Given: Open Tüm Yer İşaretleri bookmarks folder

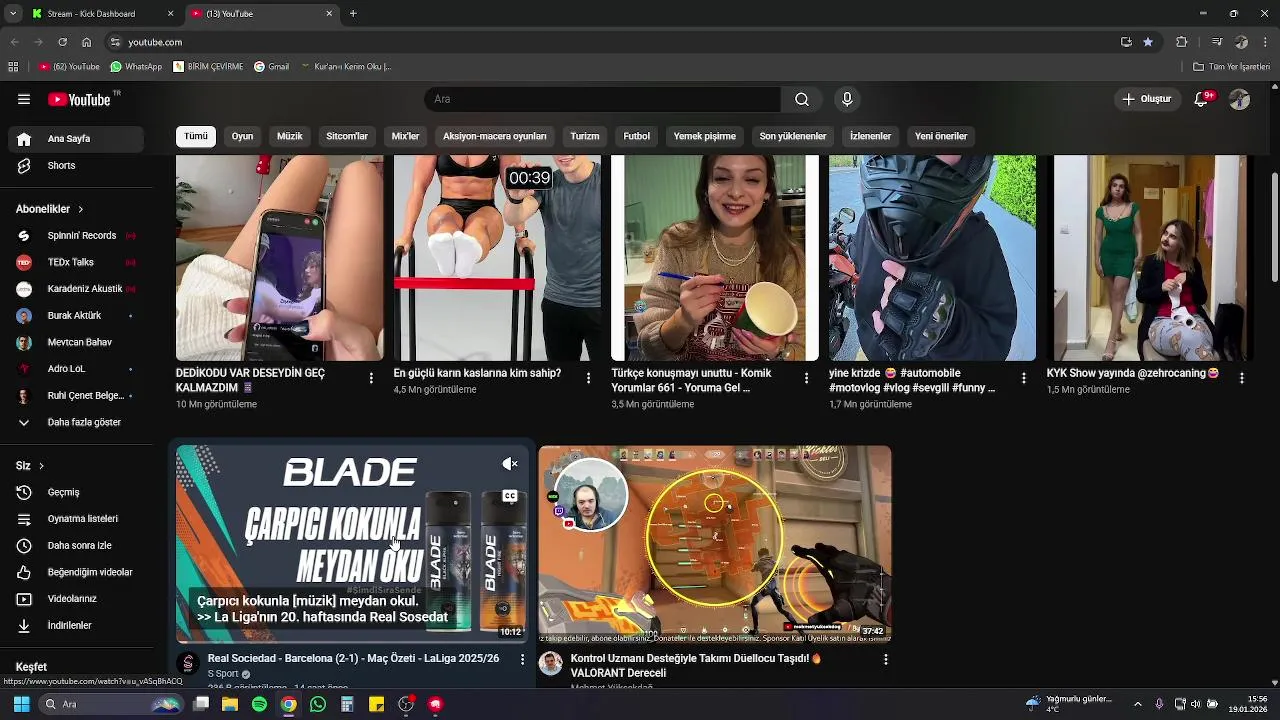Looking at the screenshot, I should pos(1232,67).
